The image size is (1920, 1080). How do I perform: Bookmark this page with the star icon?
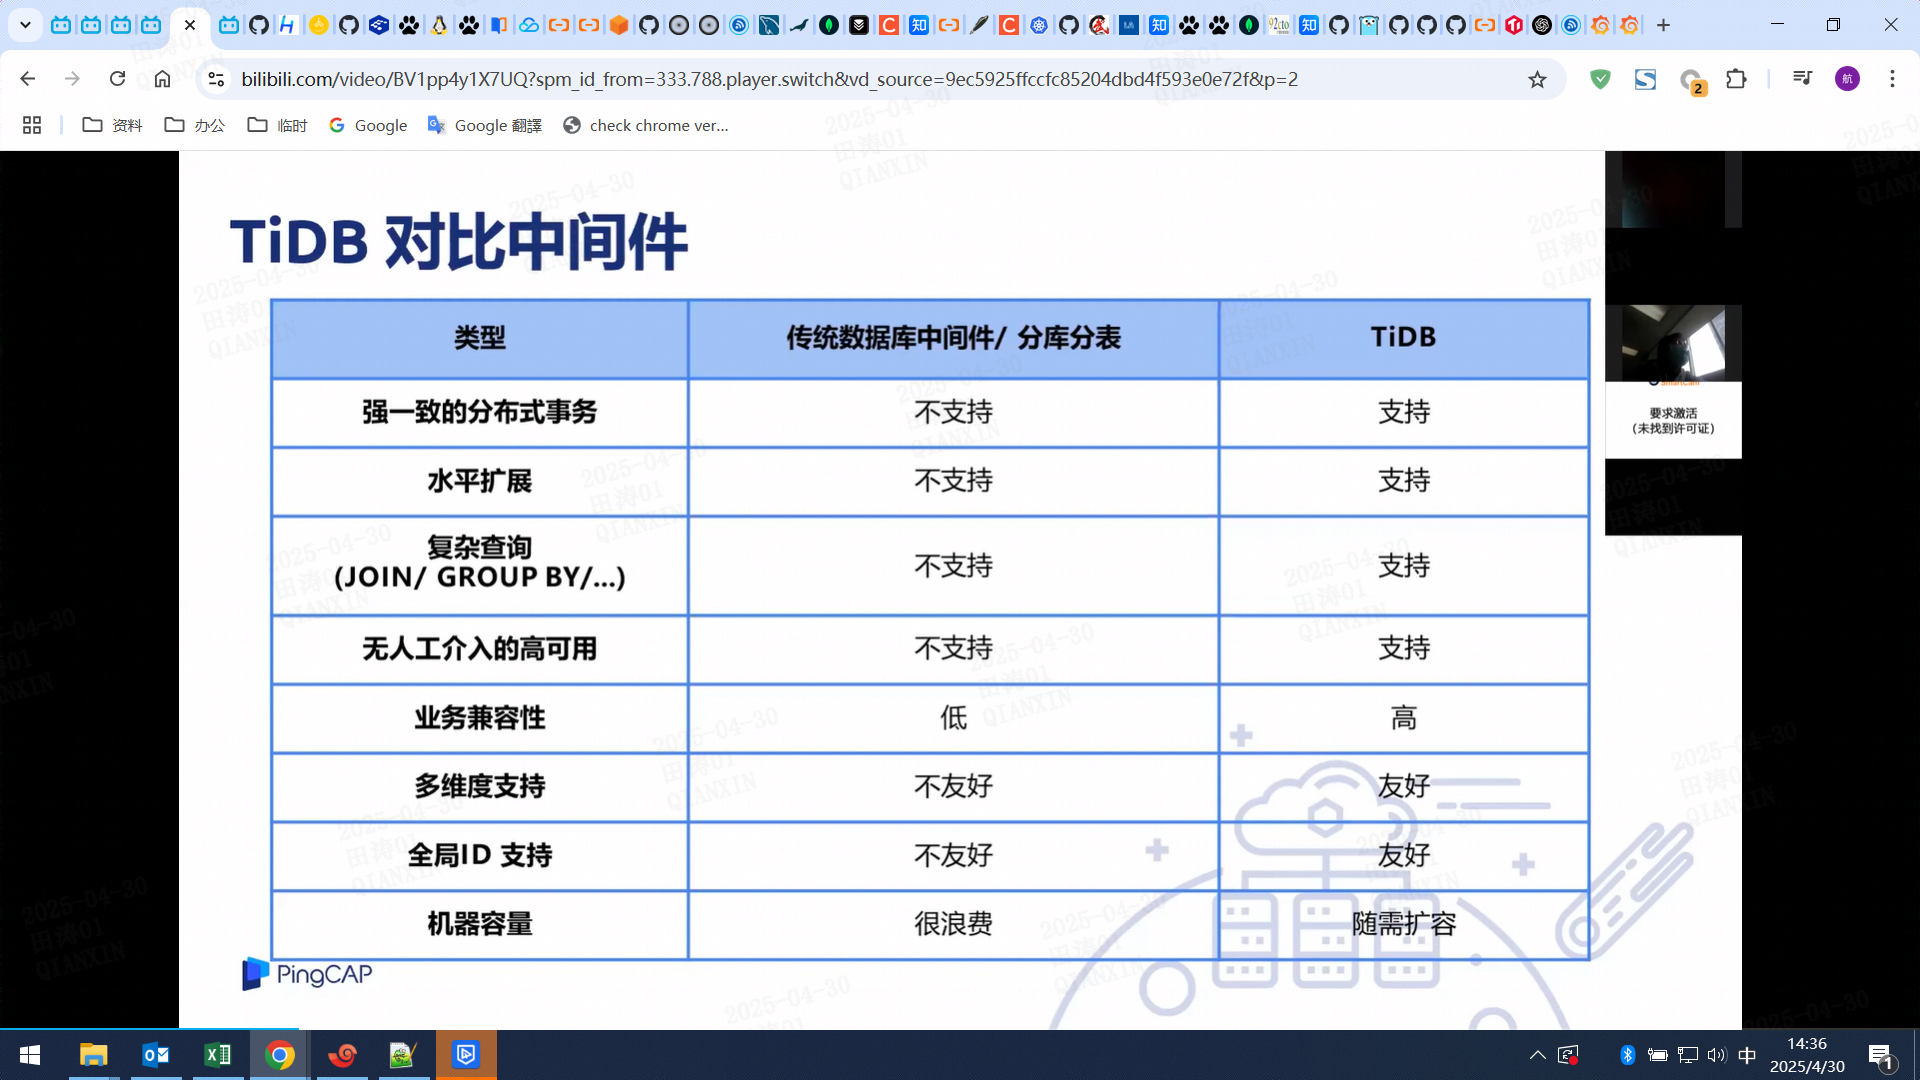(x=1537, y=79)
